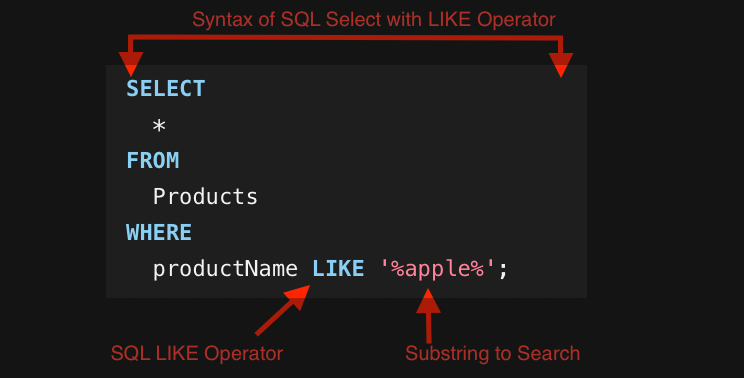Click the productName column text
744x378 pixels.
[225, 269]
